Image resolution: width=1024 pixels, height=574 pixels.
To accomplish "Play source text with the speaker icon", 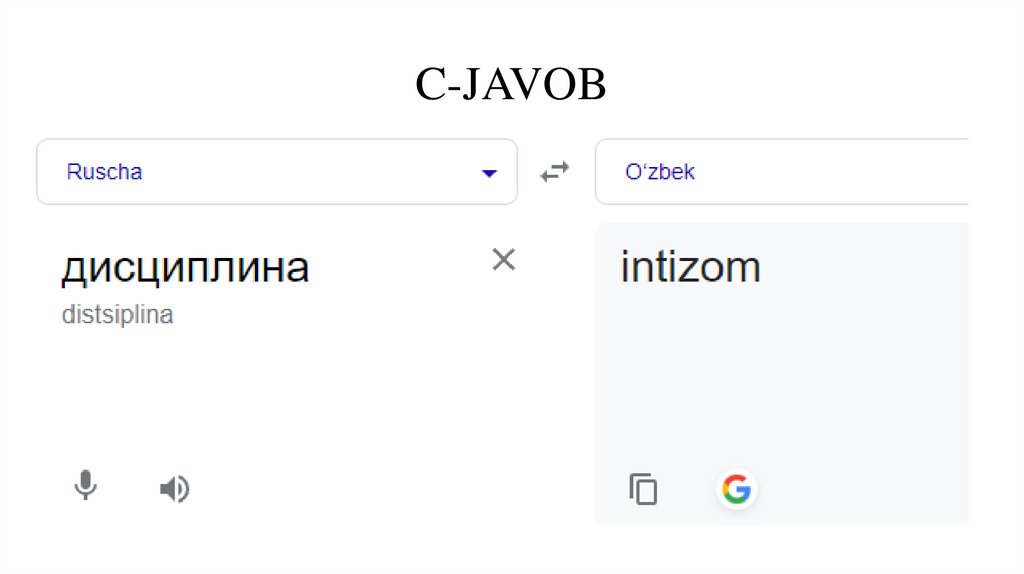I will click(x=174, y=489).
